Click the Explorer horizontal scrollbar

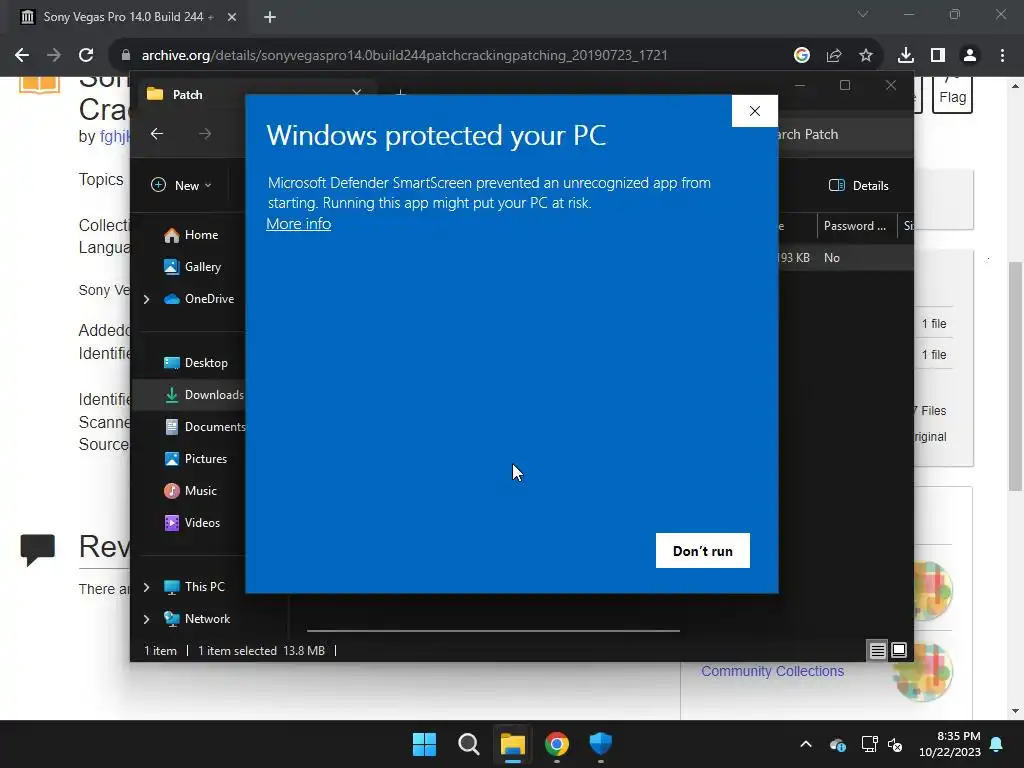pyautogui.click(x=493, y=631)
